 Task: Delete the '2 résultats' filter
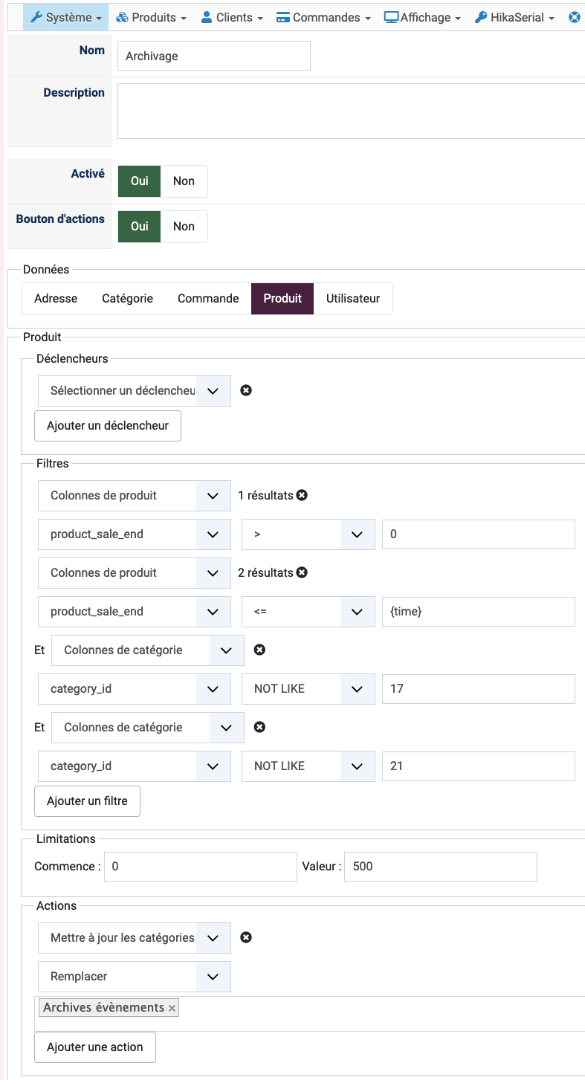tap(302, 572)
